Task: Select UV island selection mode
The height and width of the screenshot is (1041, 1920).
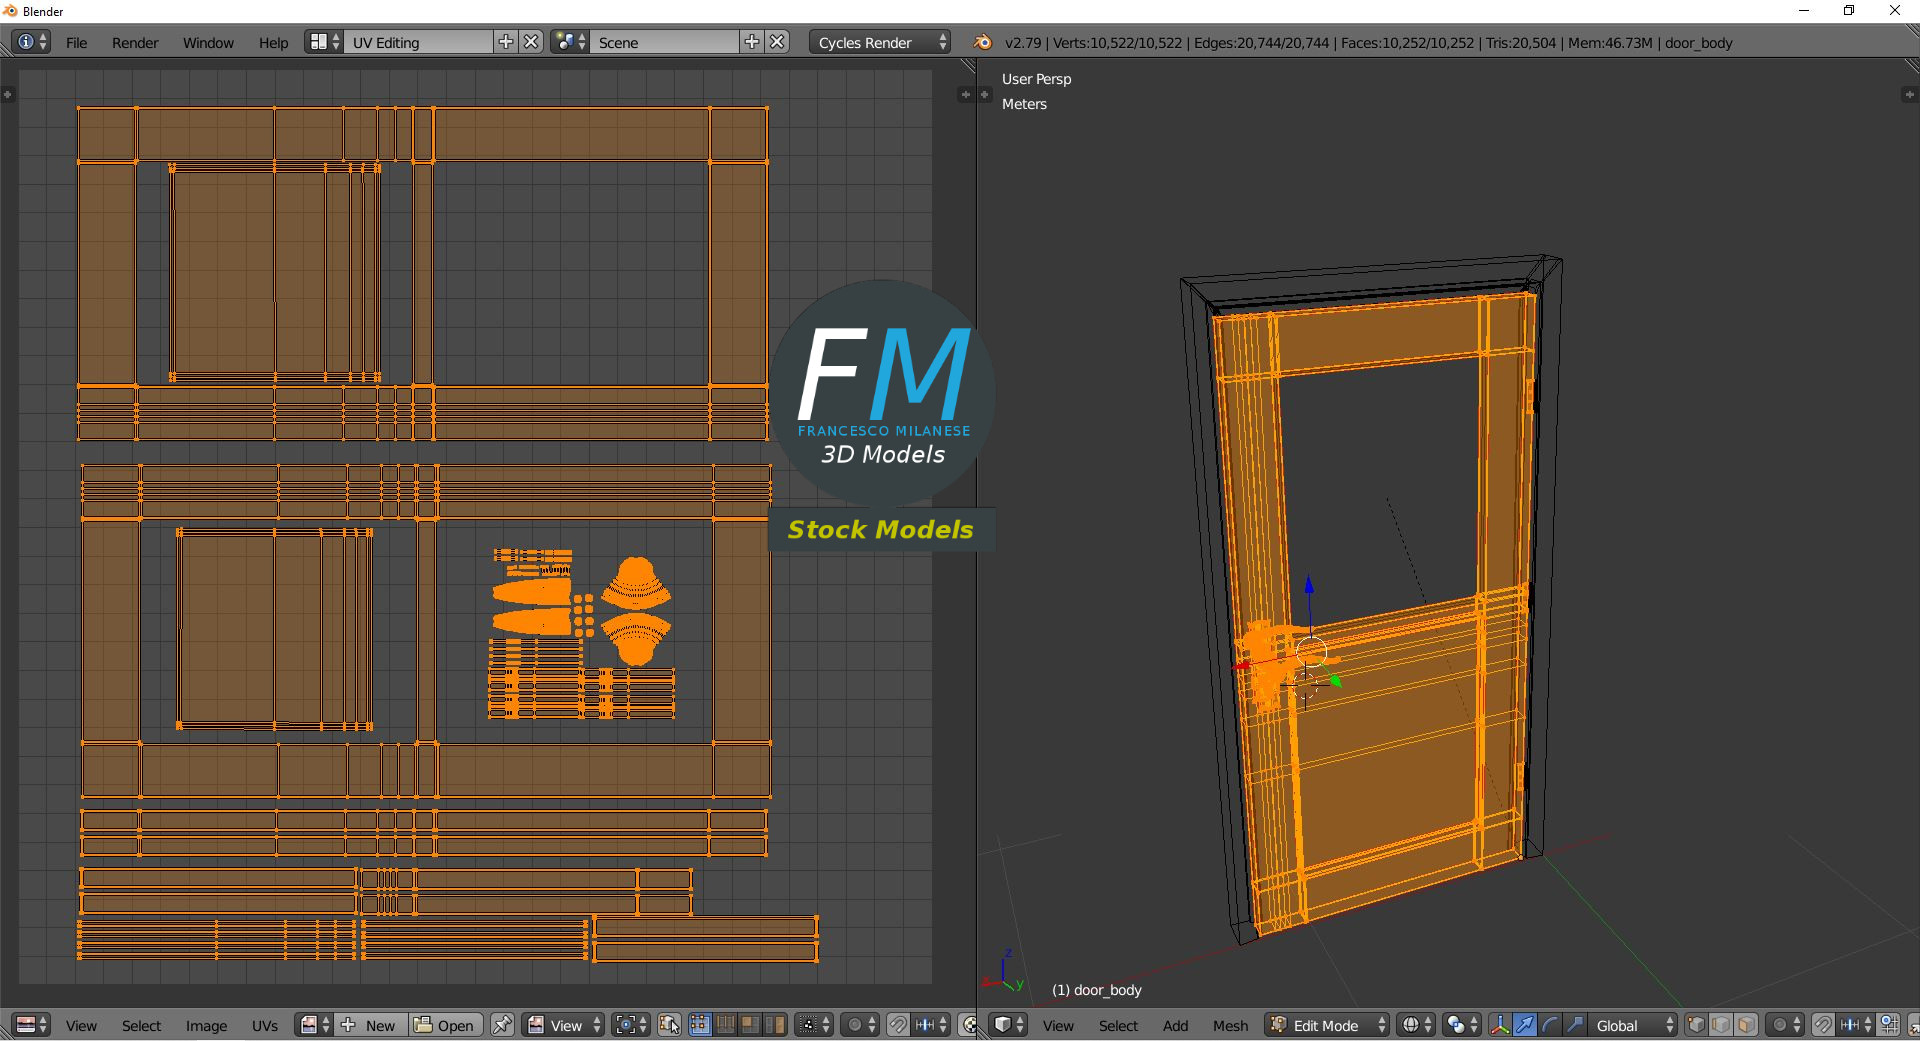Action: point(775,1025)
